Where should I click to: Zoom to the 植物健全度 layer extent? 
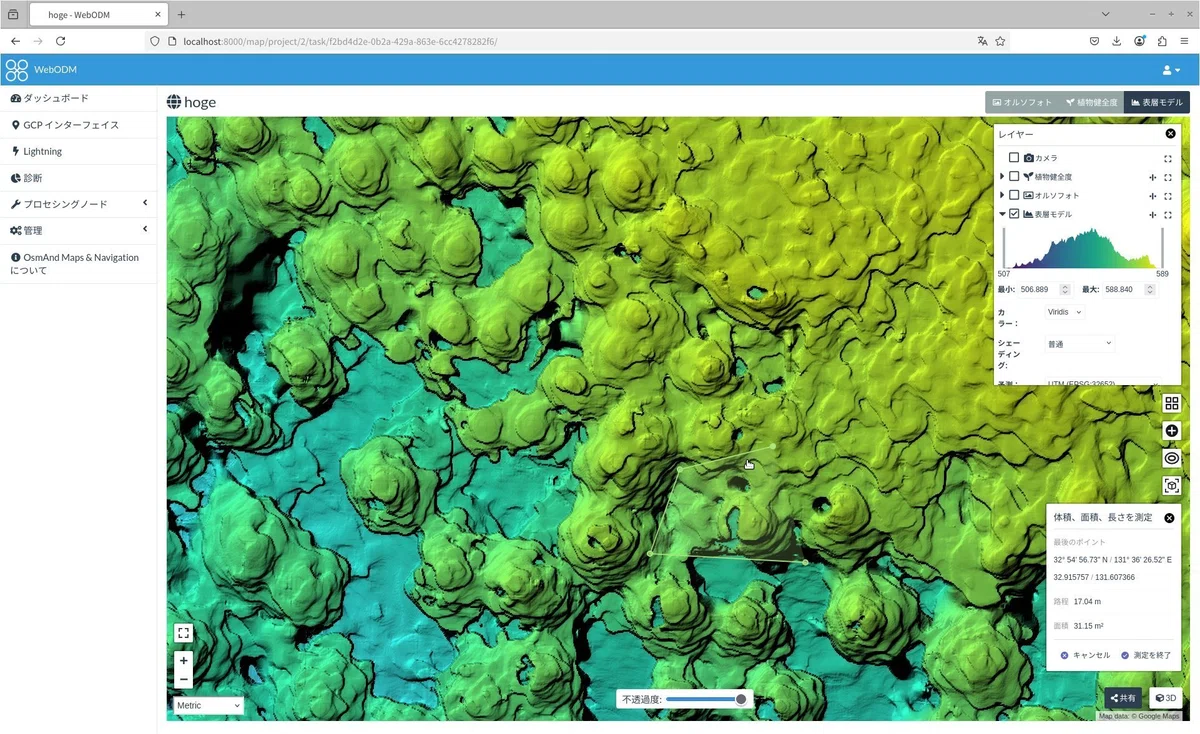(1168, 177)
